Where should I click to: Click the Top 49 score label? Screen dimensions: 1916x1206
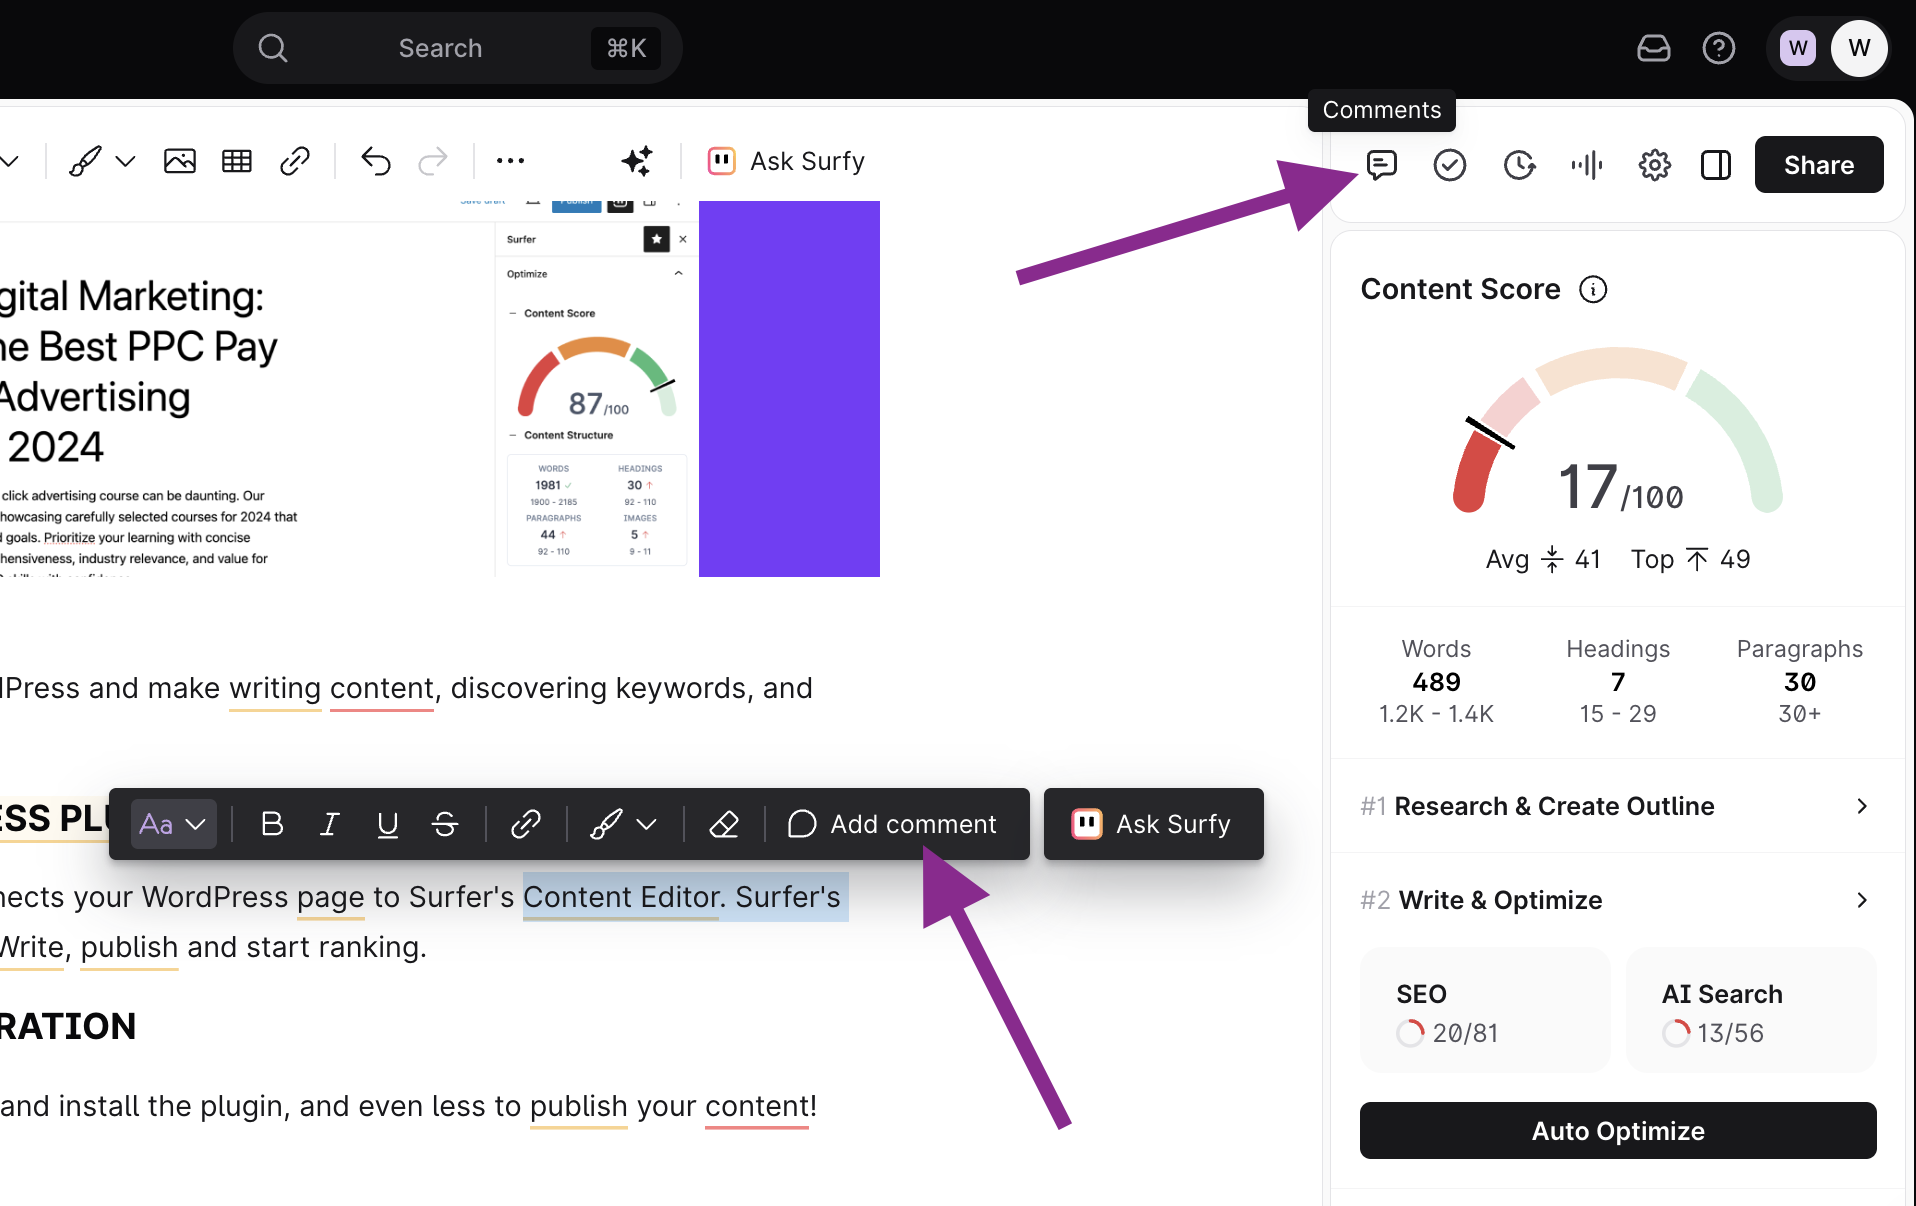tap(1691, 559)
